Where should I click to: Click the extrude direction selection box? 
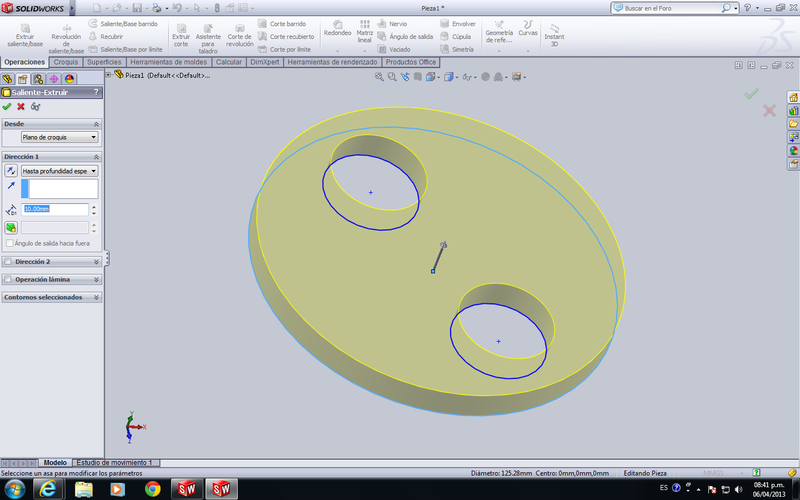pyautogui.click(x=60, y=188)
